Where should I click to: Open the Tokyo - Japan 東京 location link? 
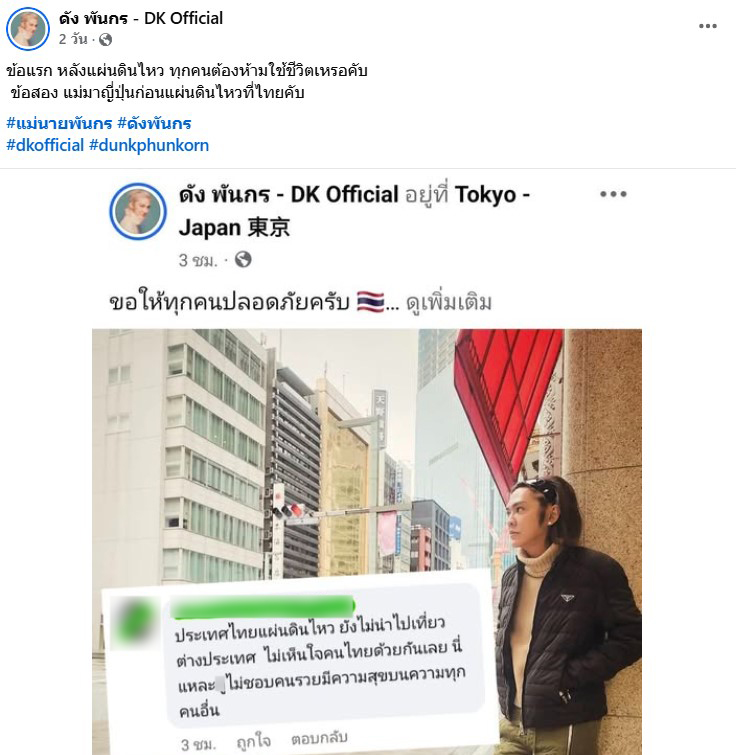tap(354, 211)
